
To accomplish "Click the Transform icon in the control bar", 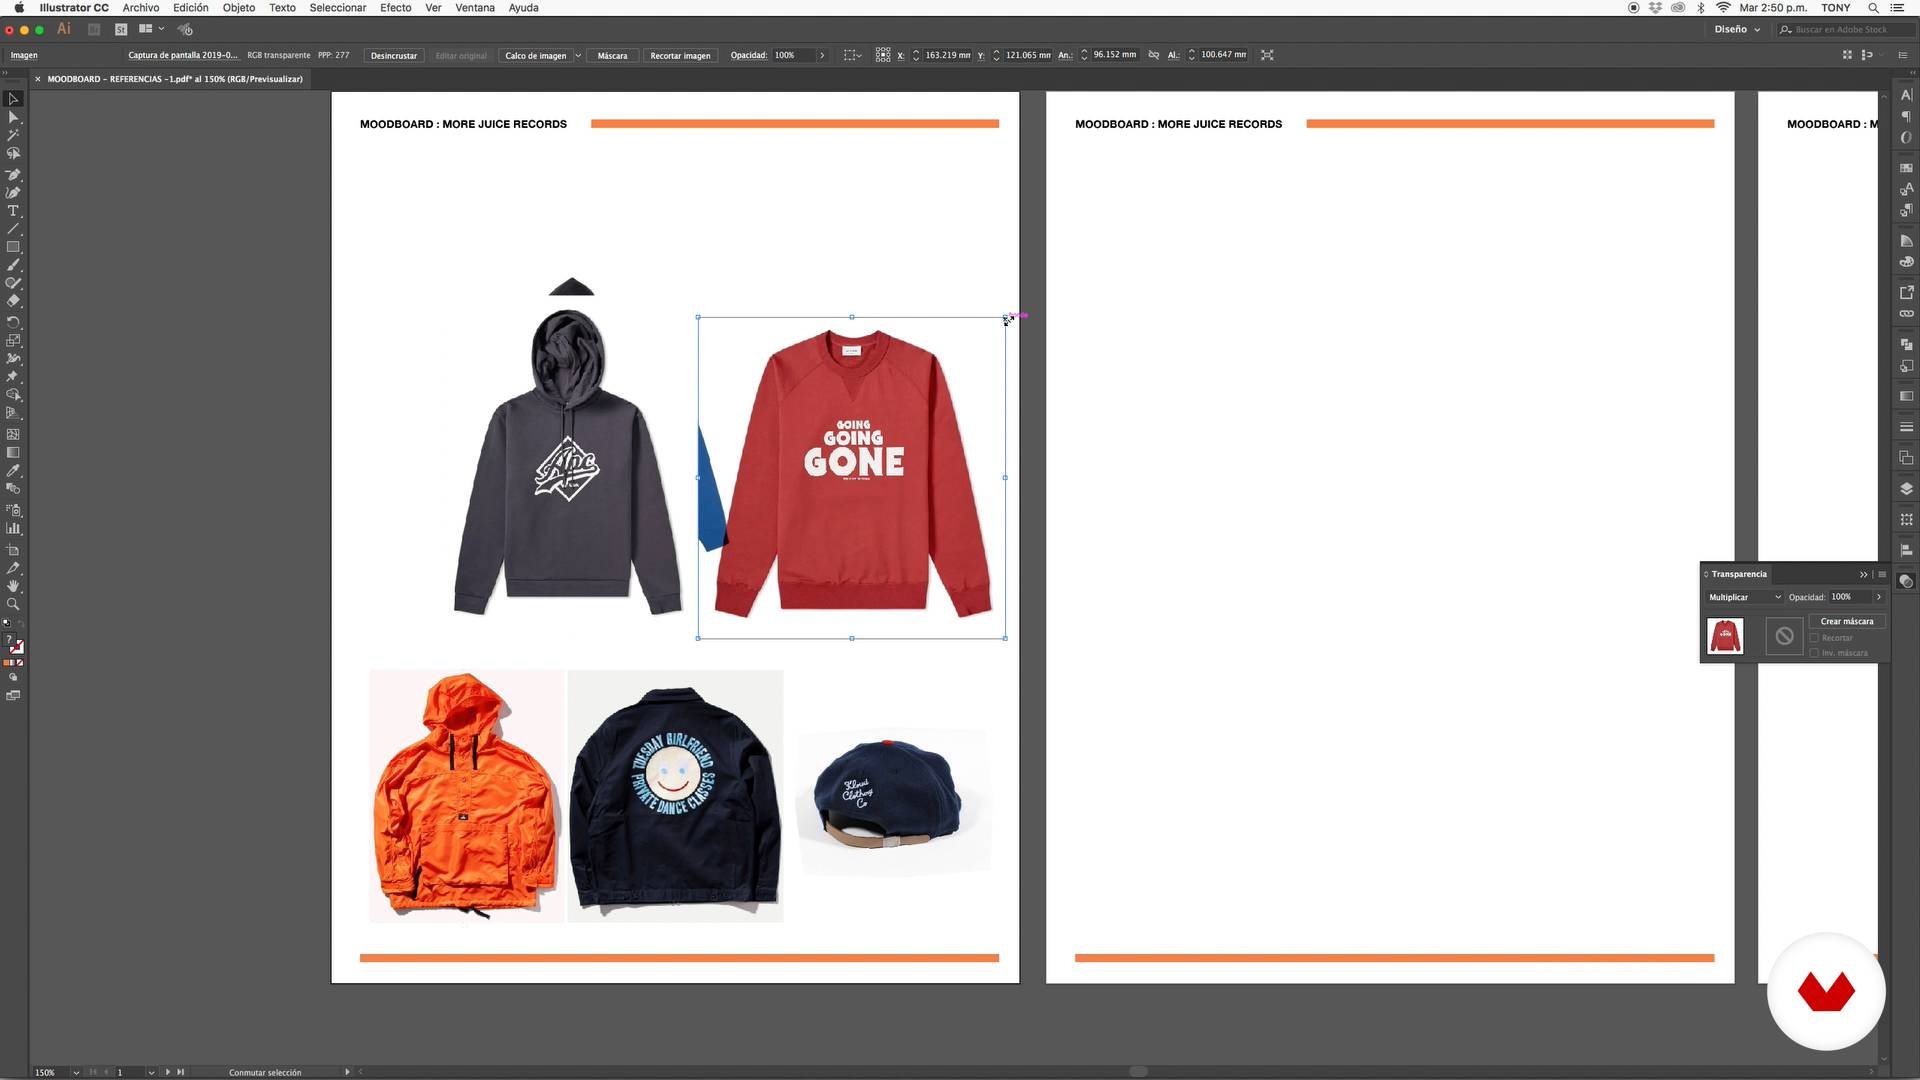I will click(x=883, y=55).
